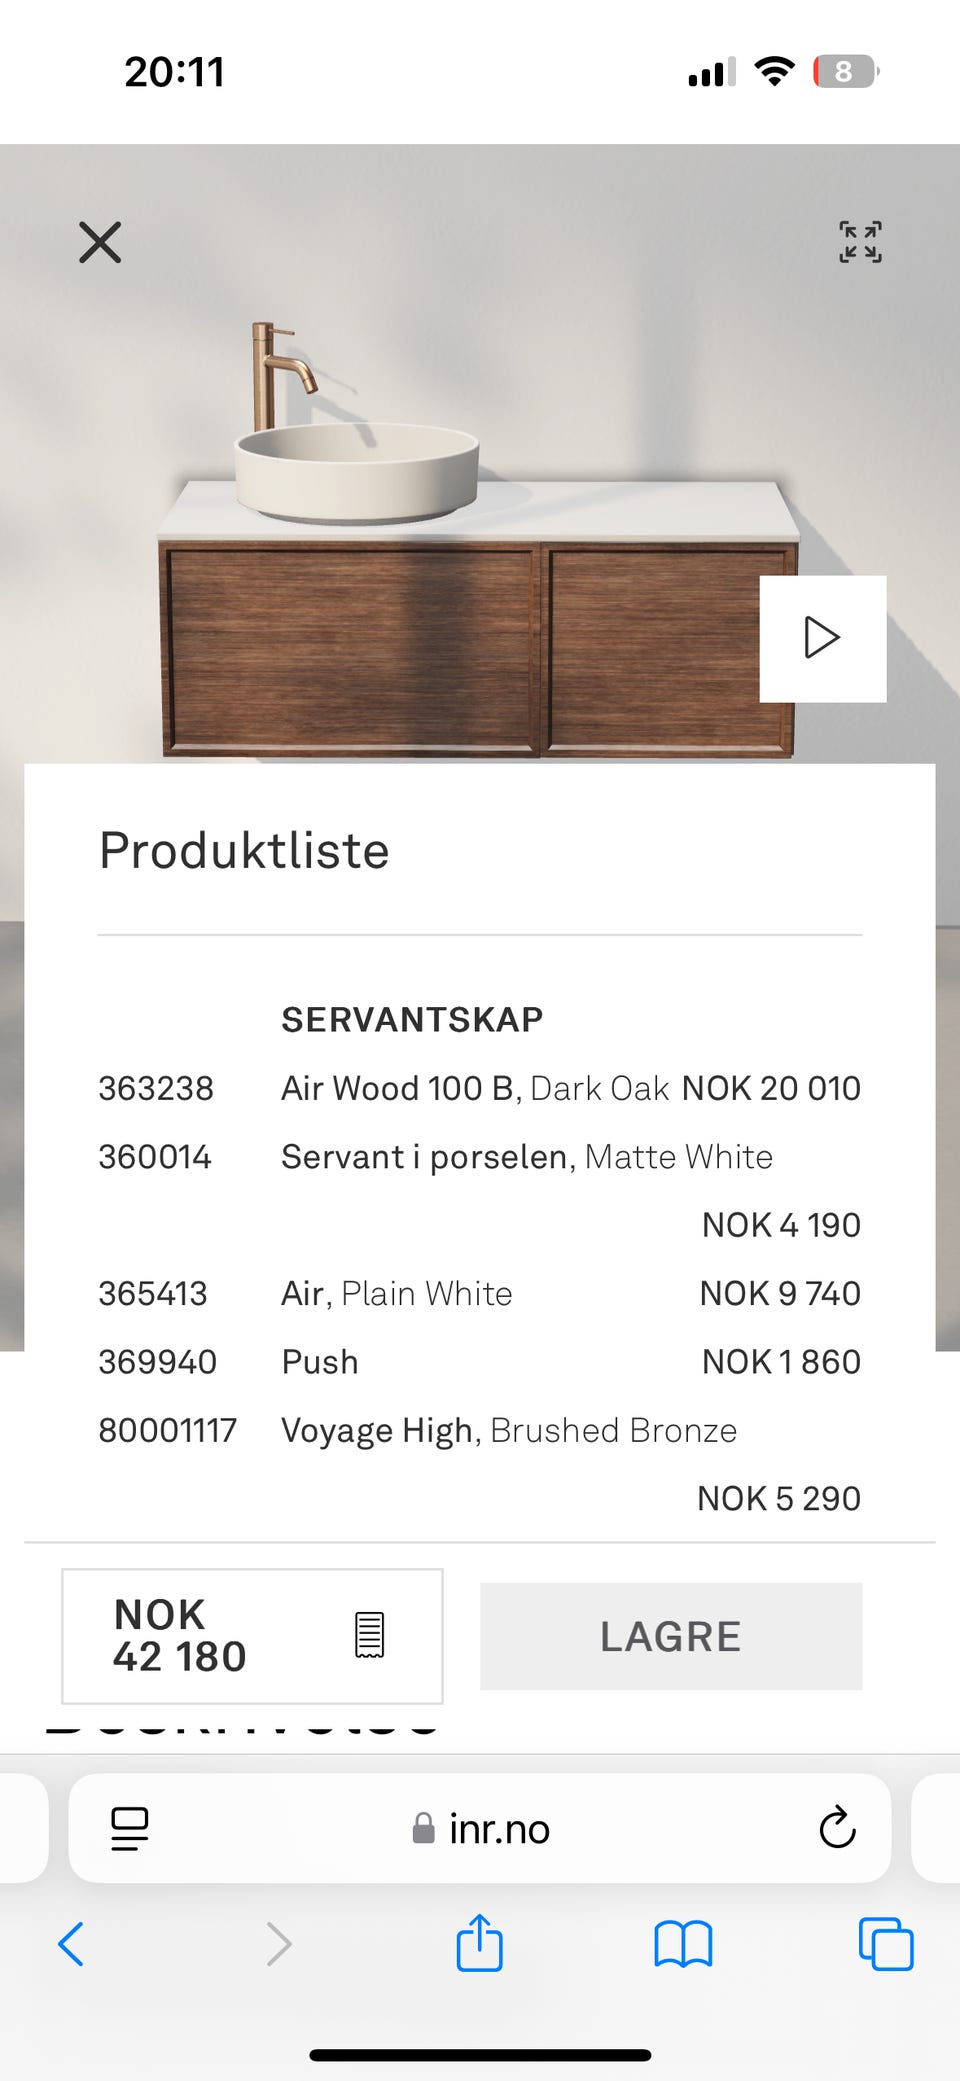The width and height of the screenshot is (960, 2081).
Task: Tap the Safari page settings icon in the address bar
Action: click(130, 1829)
